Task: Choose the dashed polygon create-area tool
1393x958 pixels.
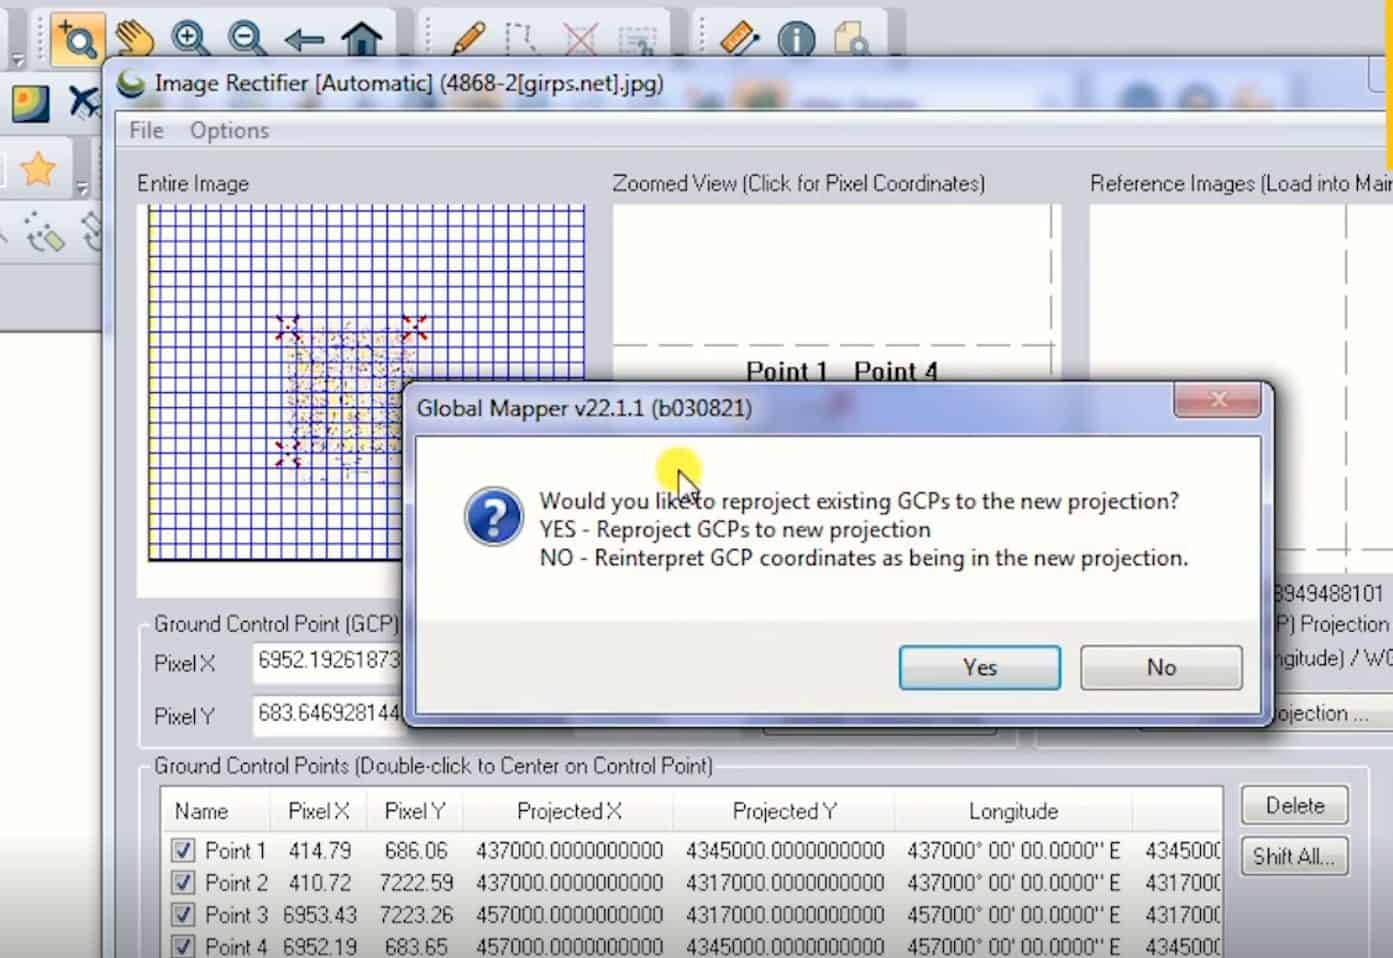Action: click(x=521, y=39)
